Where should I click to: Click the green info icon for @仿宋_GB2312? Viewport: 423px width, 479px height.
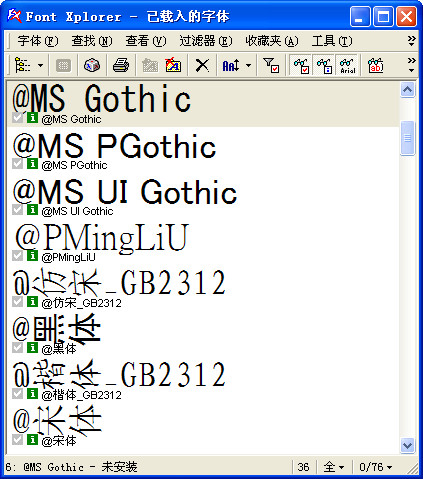32,302
